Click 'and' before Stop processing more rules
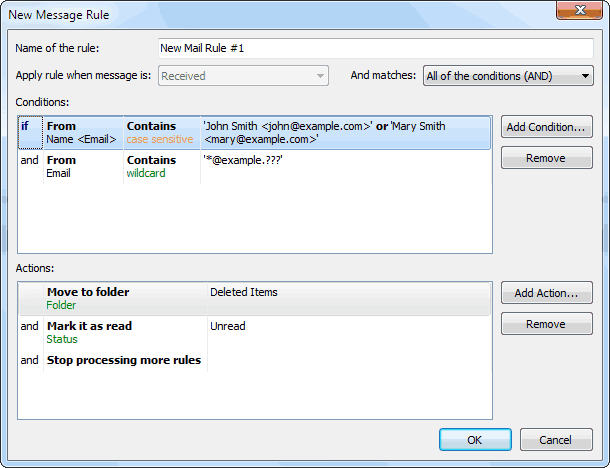This screenshot has height=468, width=610. pyautogui.click(x=30, y=360)
